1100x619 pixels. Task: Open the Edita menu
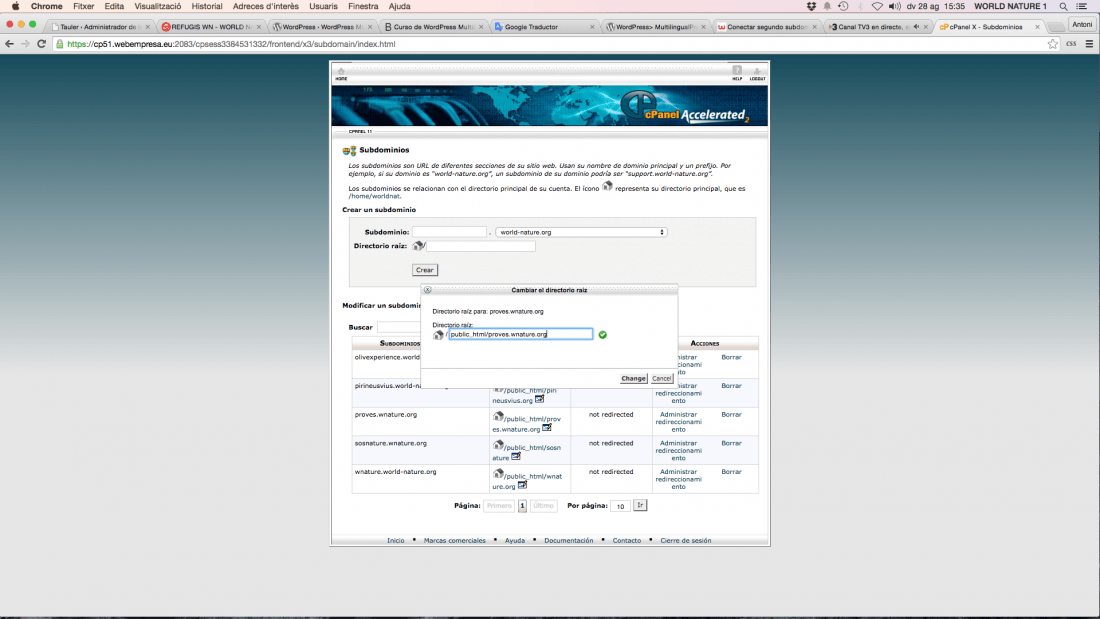(x=114, y=6)
